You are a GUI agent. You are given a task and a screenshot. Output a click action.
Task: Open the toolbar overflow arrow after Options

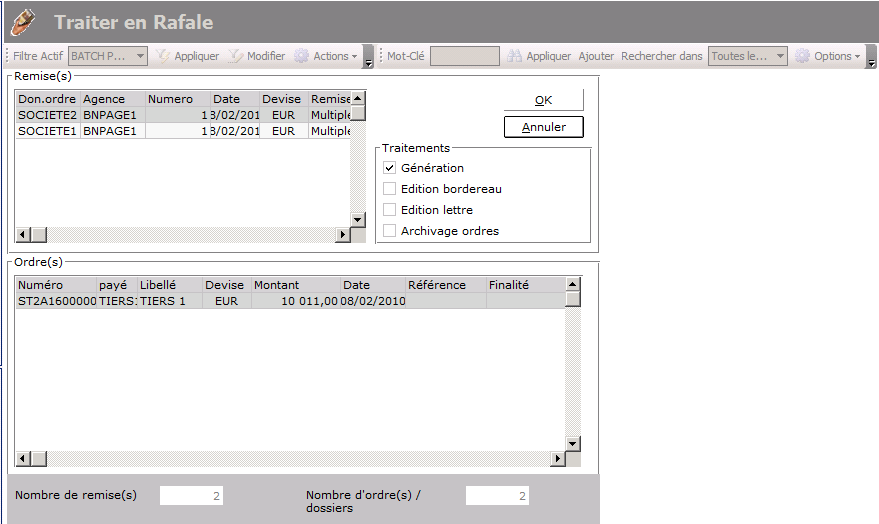click(x=871, y=58)
